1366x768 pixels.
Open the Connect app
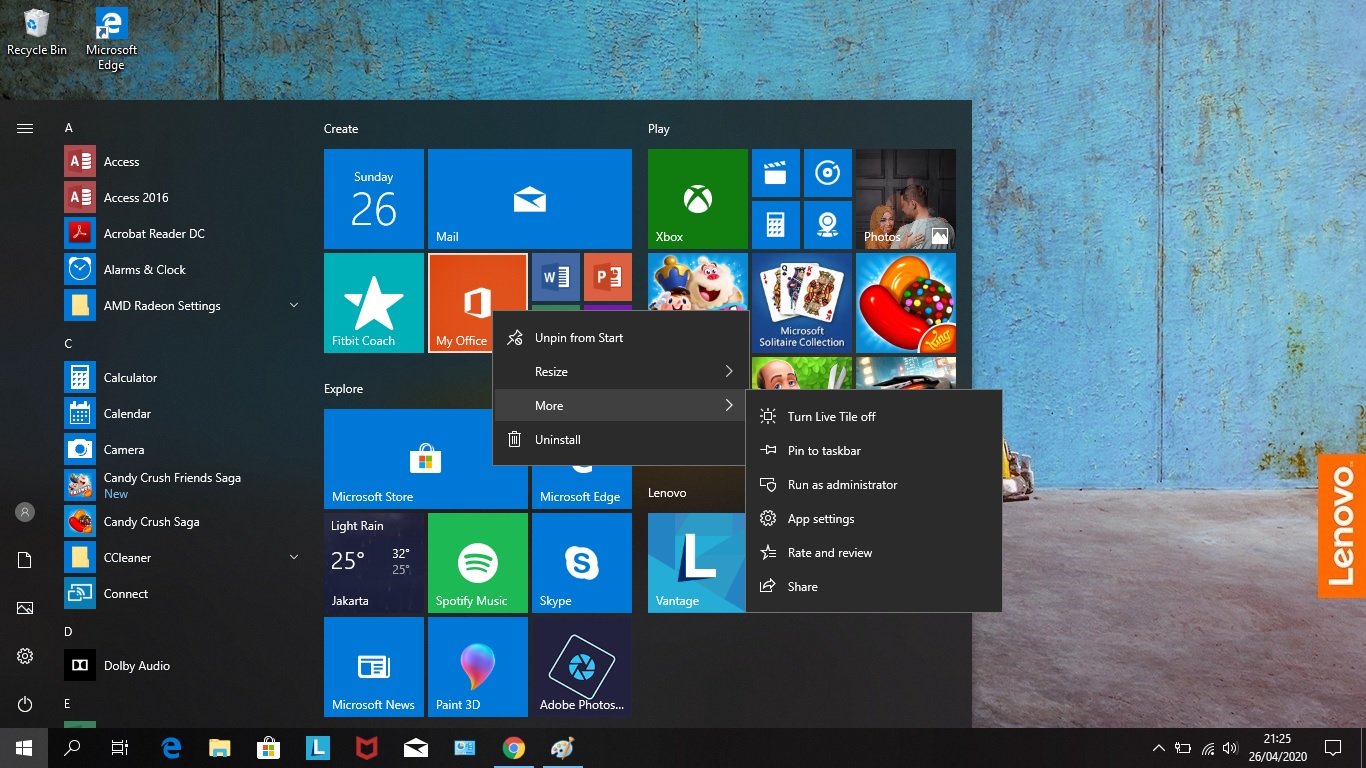[x=182, y=593]
